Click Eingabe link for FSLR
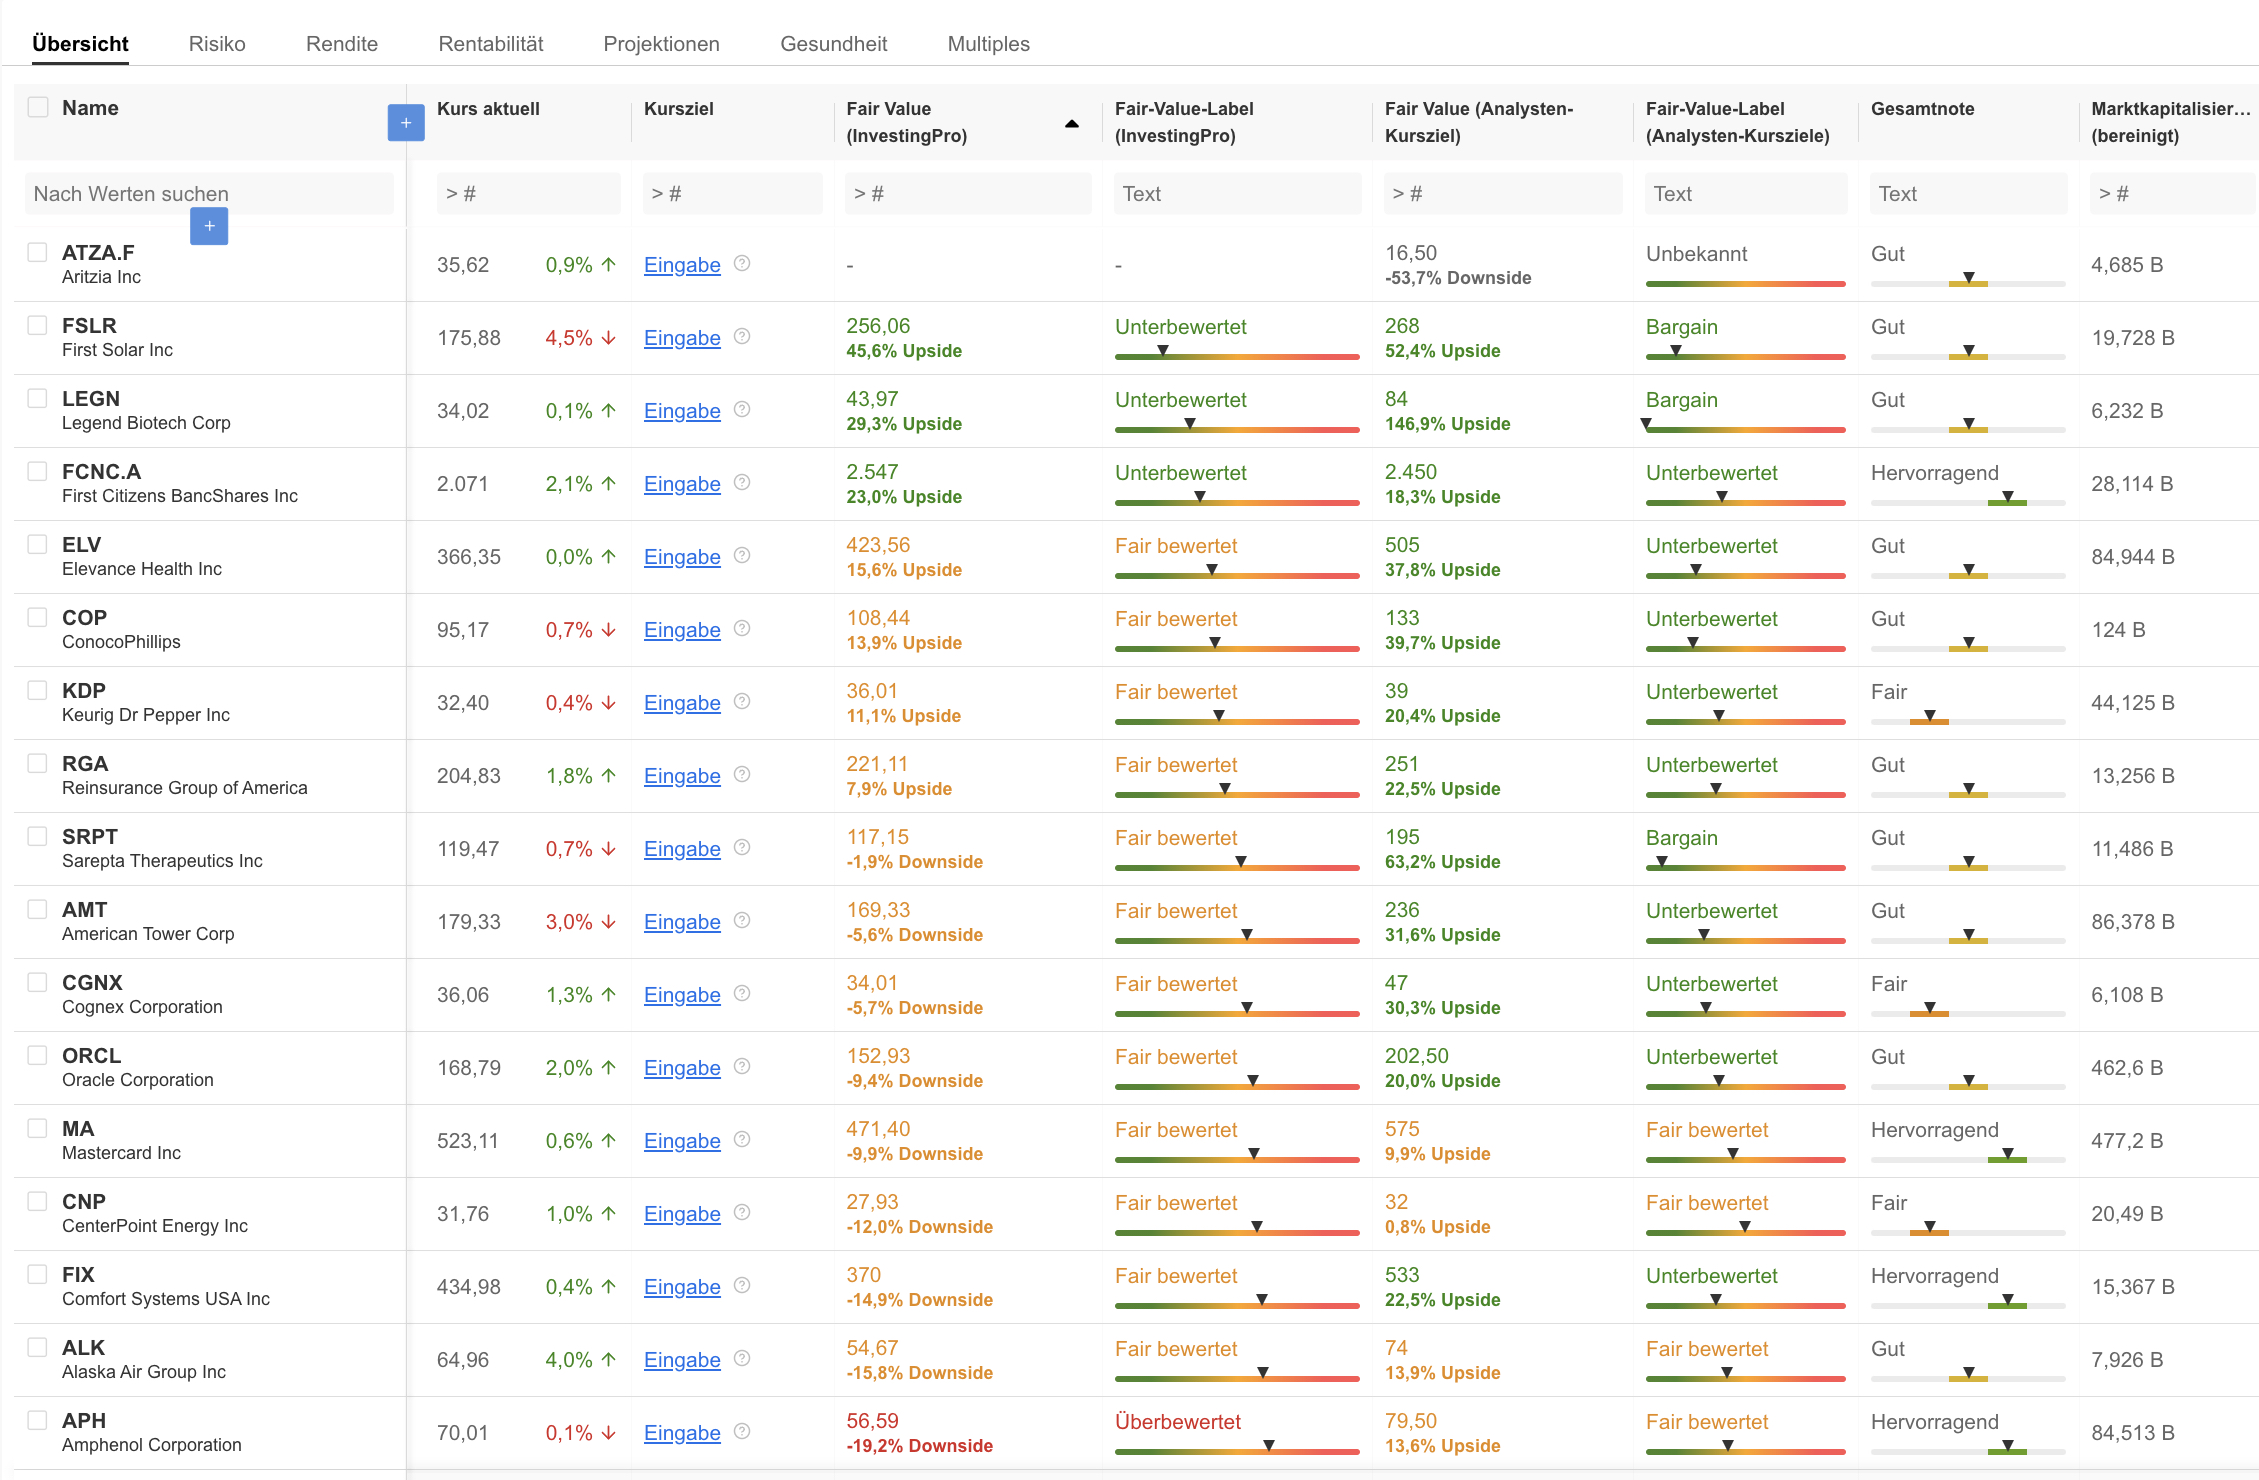The width and height of the screenshot is (2259, 1480). 682,338
